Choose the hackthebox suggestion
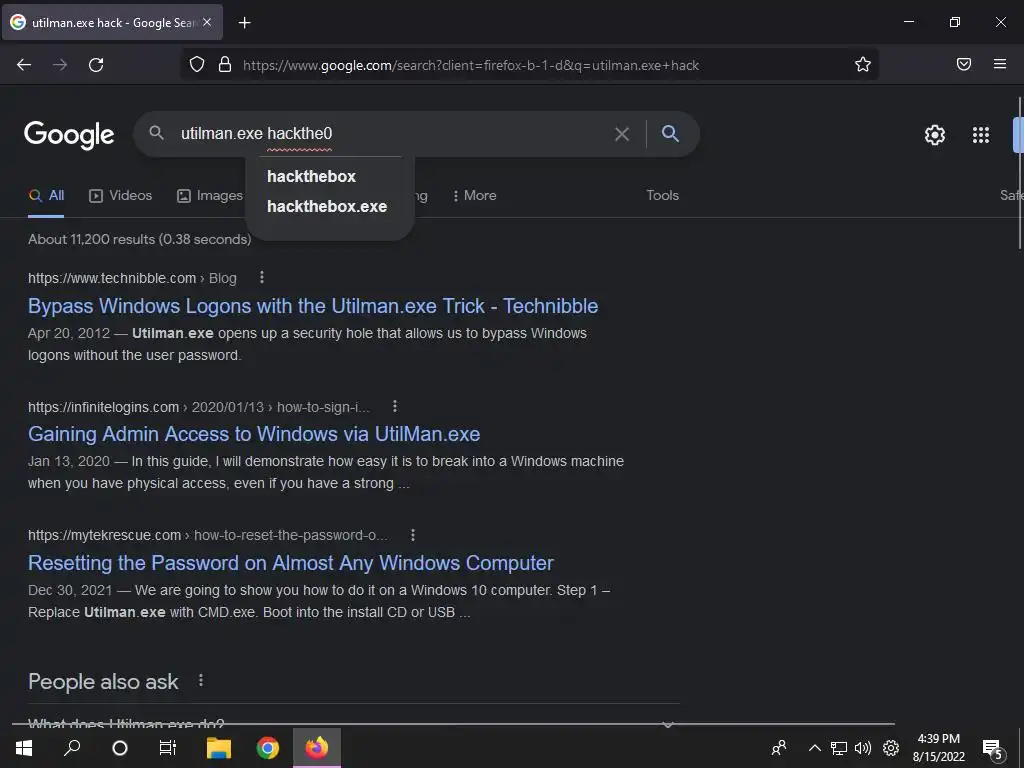1024x768 pixels. coord(312,176)
